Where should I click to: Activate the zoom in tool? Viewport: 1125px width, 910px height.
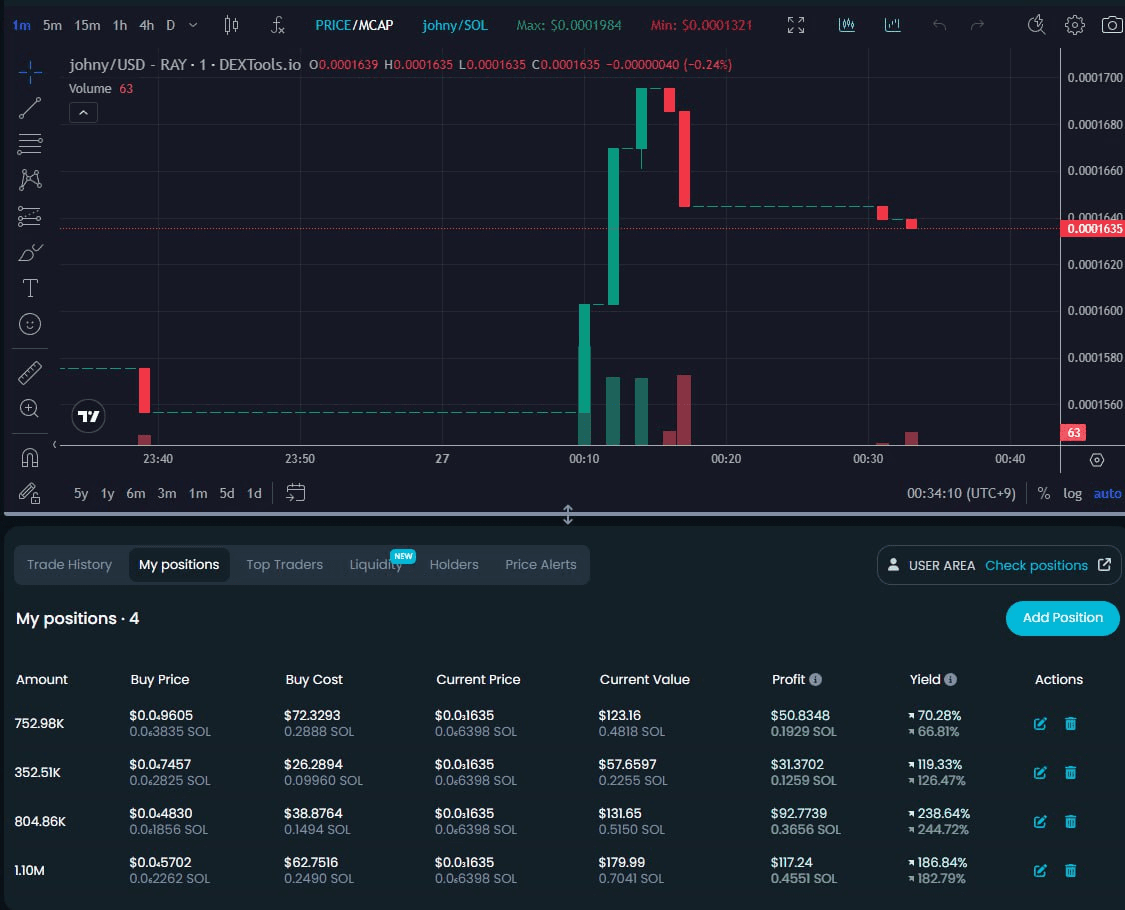point(29,408)
